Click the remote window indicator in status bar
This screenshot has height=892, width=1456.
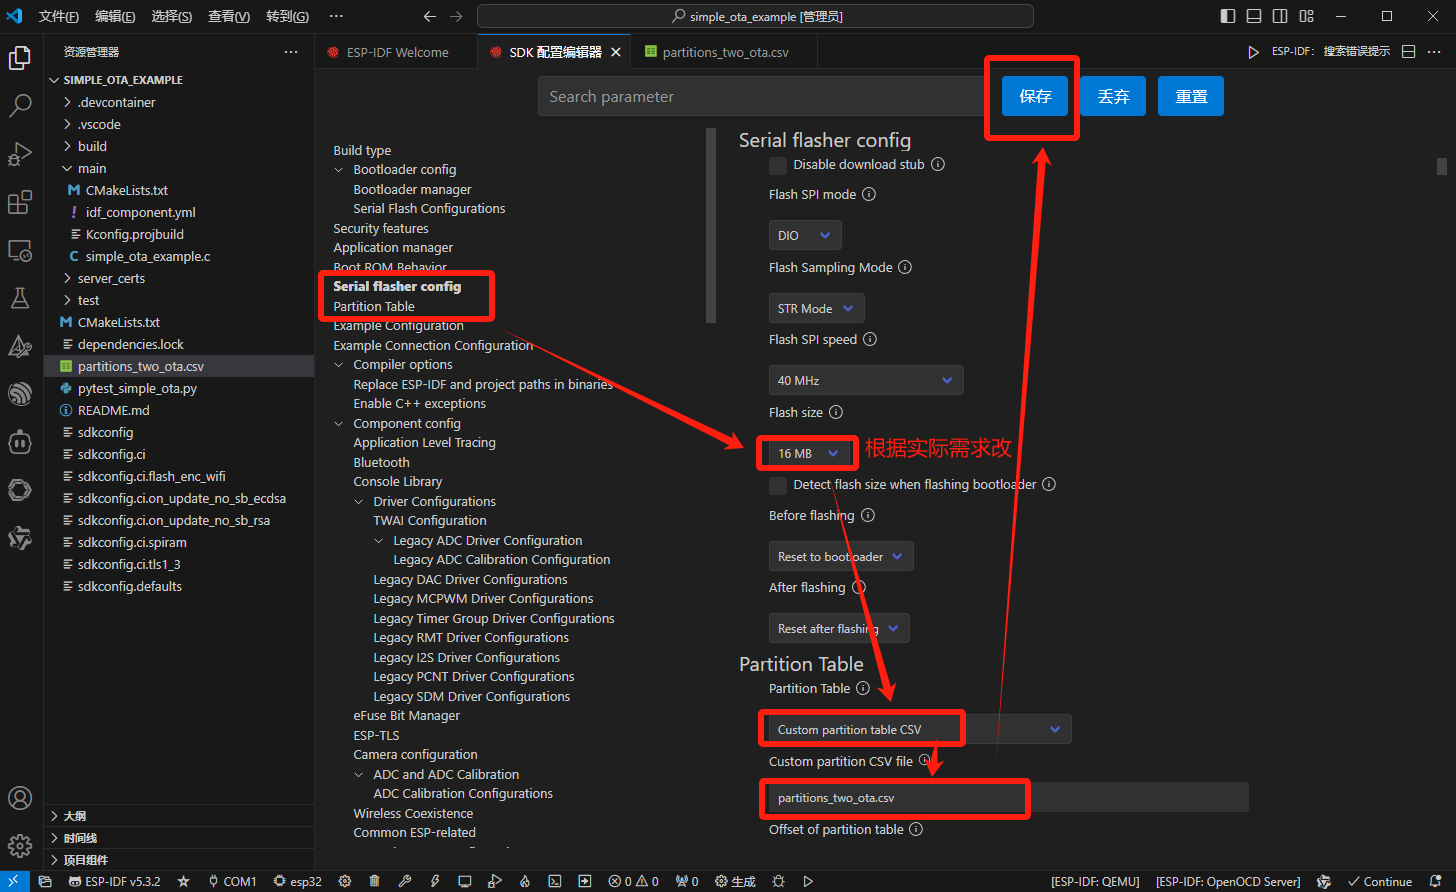(14, 881)
